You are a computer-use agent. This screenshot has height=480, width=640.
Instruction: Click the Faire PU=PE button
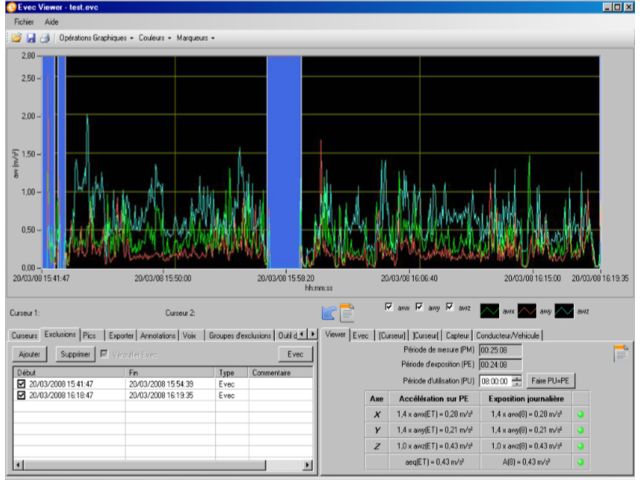[x=552, y=381]
